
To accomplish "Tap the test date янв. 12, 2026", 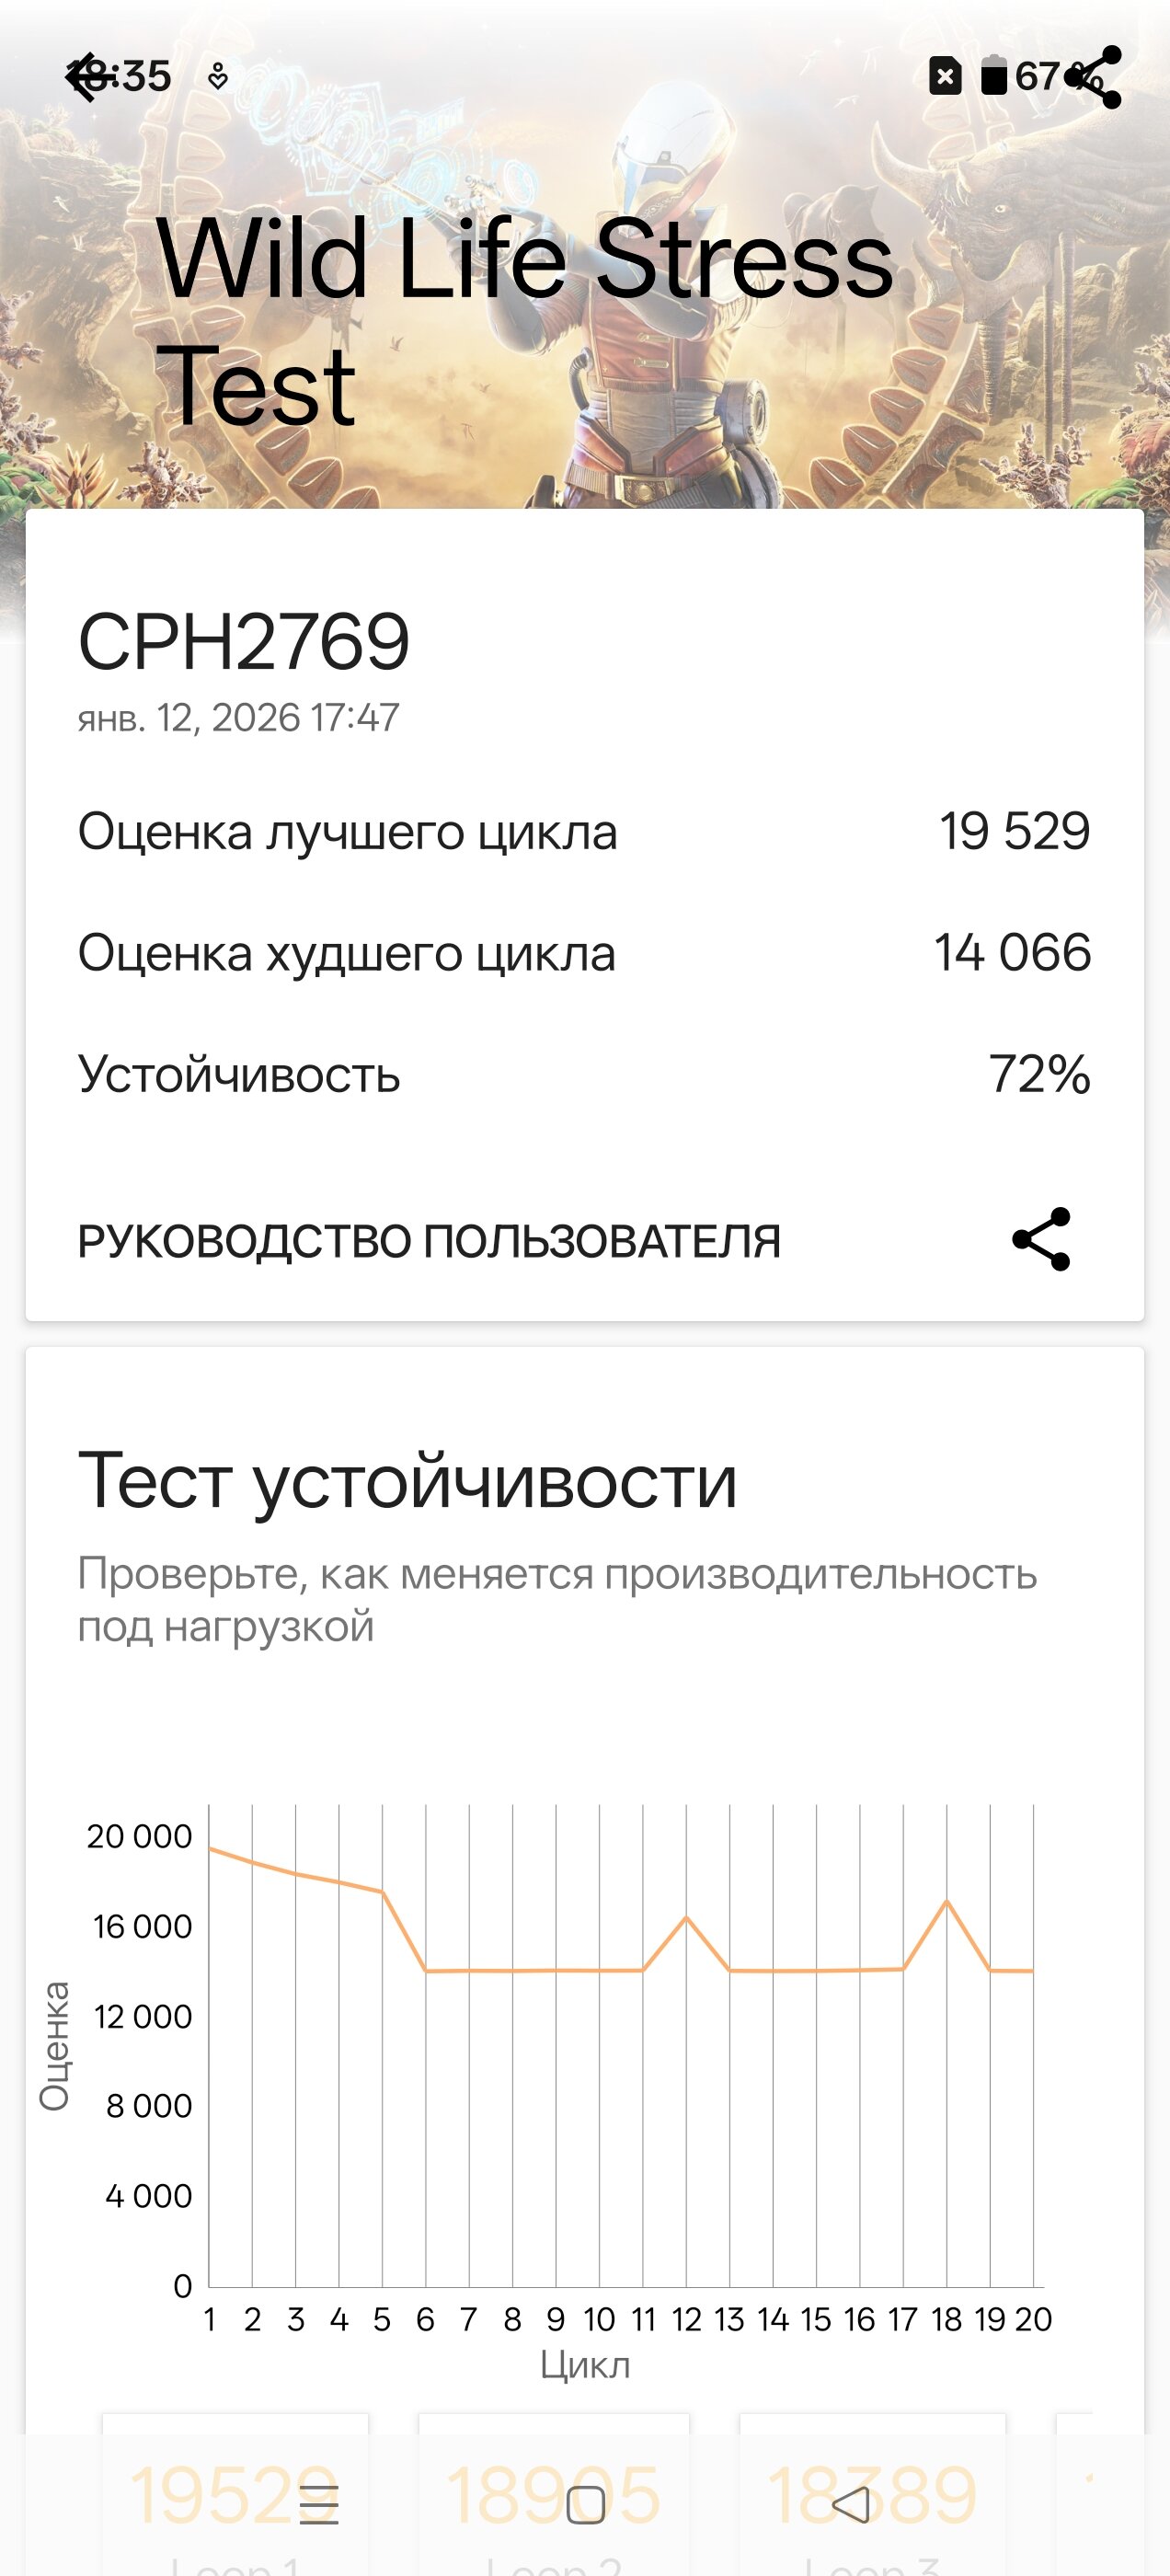I will pyautogui.click(x=239, y=717).
